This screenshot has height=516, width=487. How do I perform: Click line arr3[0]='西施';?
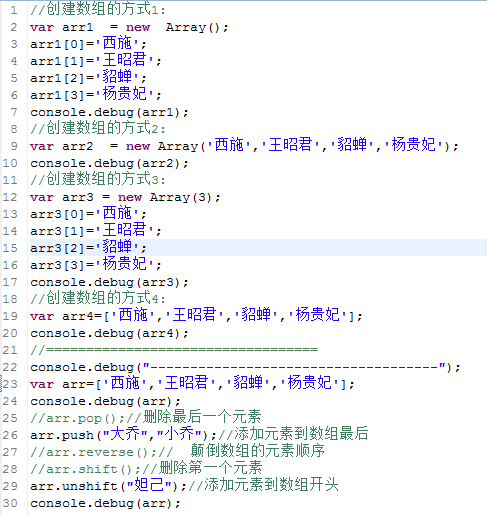pyautogui.click(x=88, y=214)
